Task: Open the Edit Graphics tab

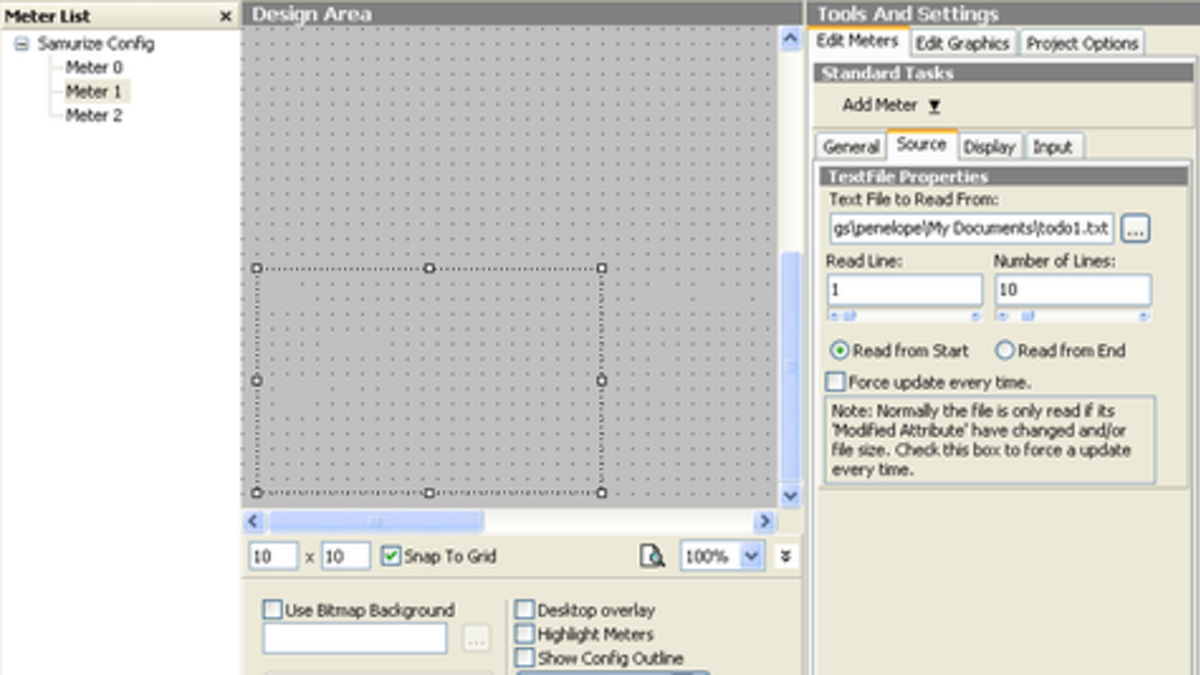Action: pos(962,43)
